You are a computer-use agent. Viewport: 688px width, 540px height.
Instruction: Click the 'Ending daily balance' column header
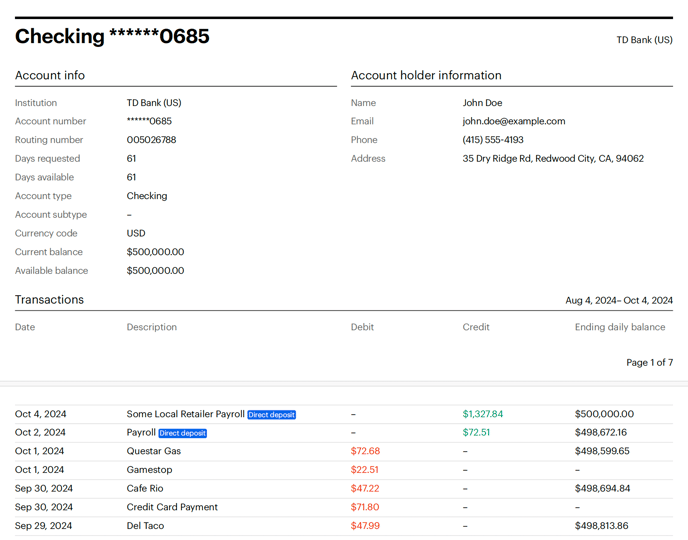[x=620, y=327]
